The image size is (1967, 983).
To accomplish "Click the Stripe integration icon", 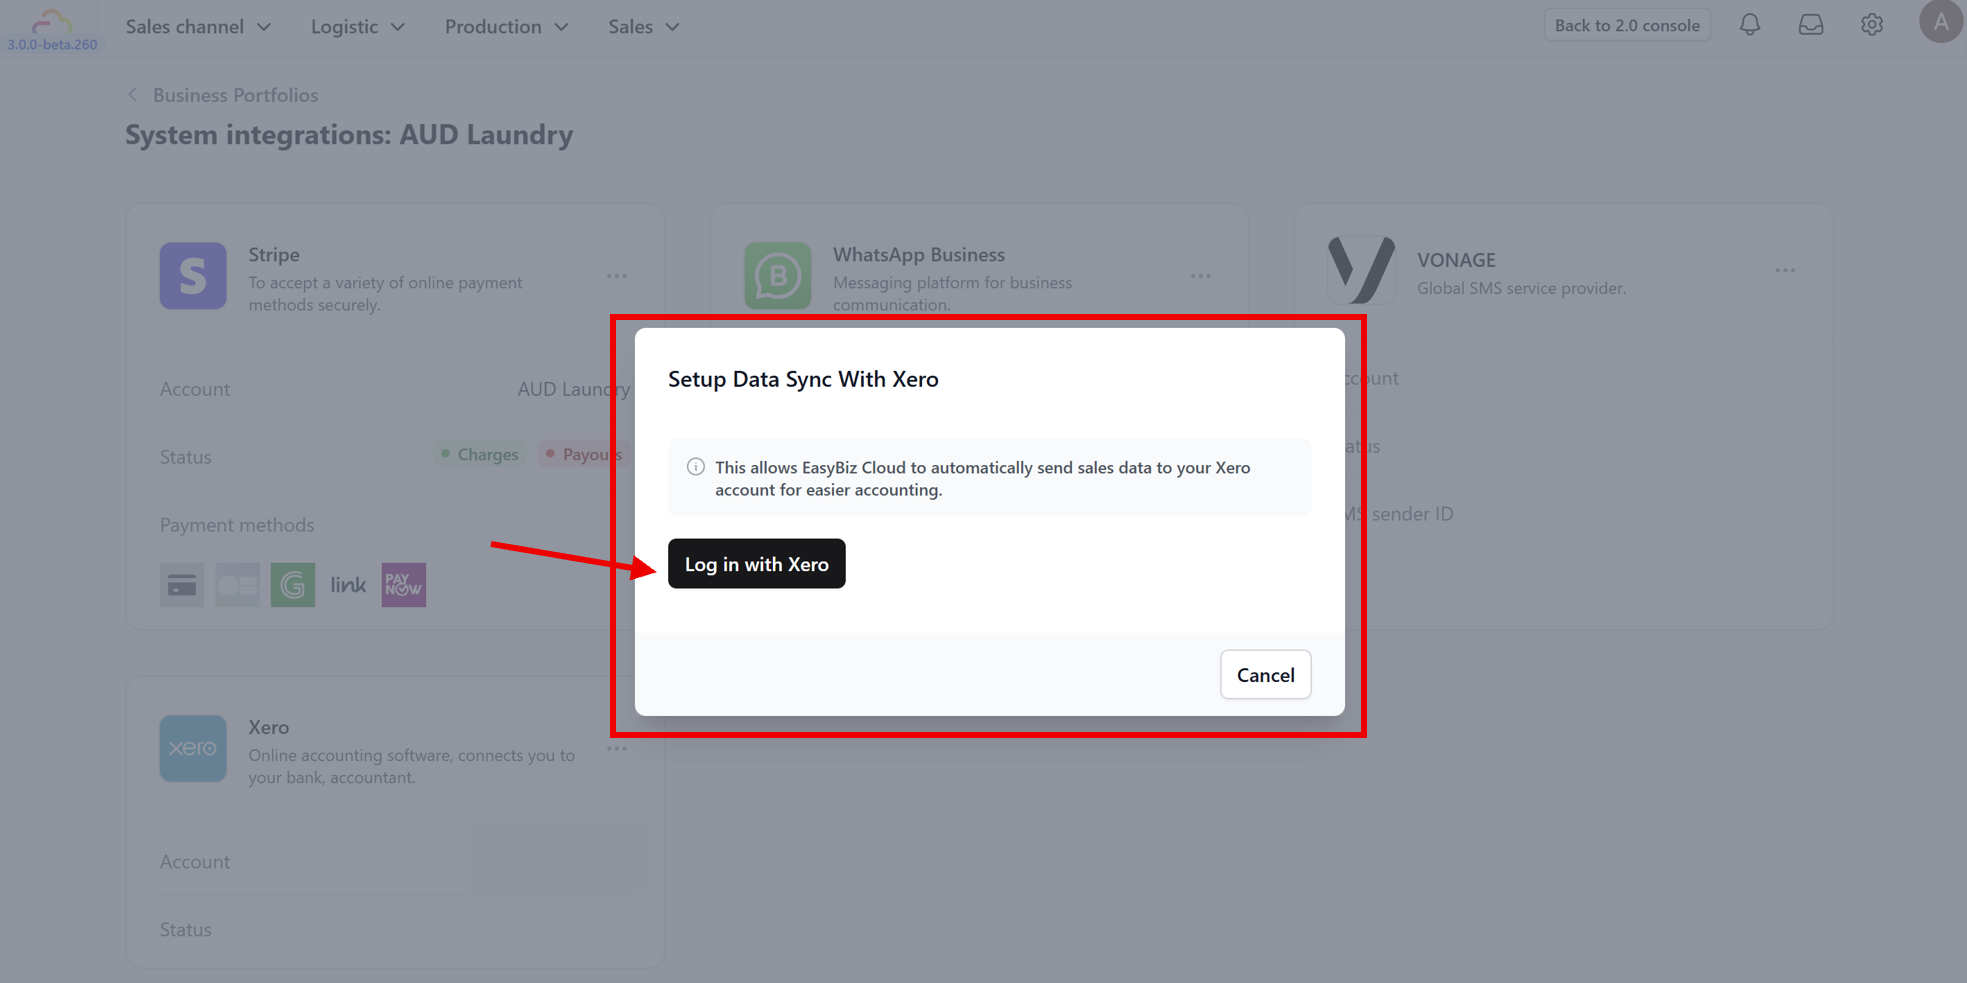I will click(x=193, y=276).
